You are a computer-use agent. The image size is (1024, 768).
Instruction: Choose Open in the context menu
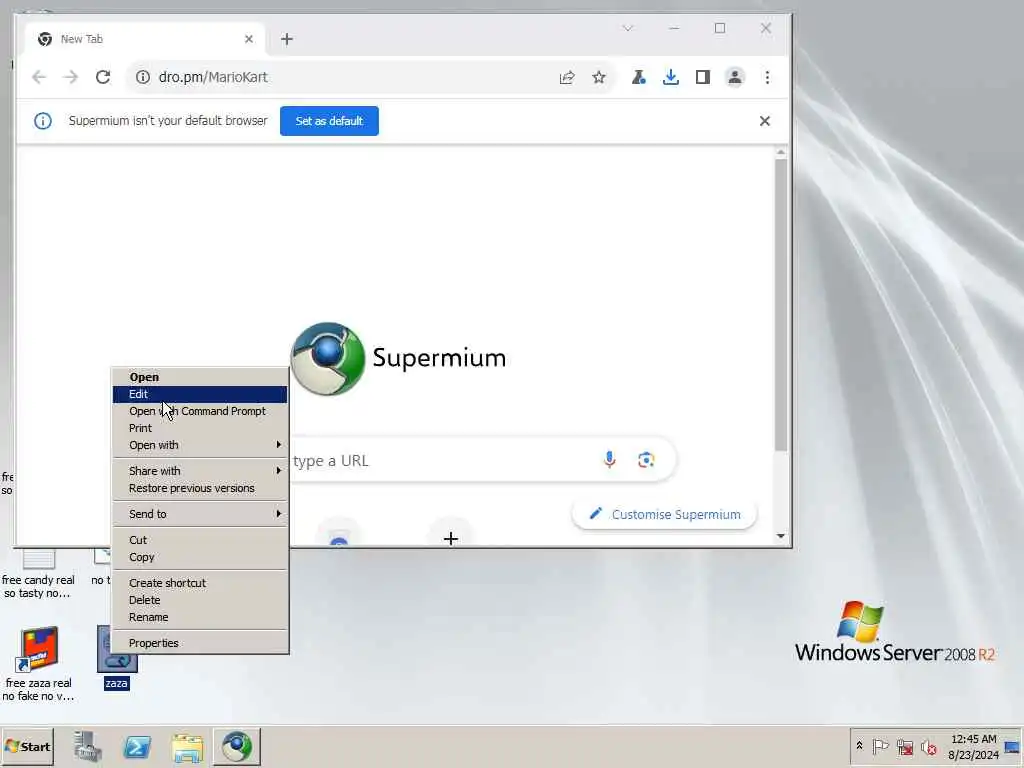pyautogui.click(x=200, y=377)
